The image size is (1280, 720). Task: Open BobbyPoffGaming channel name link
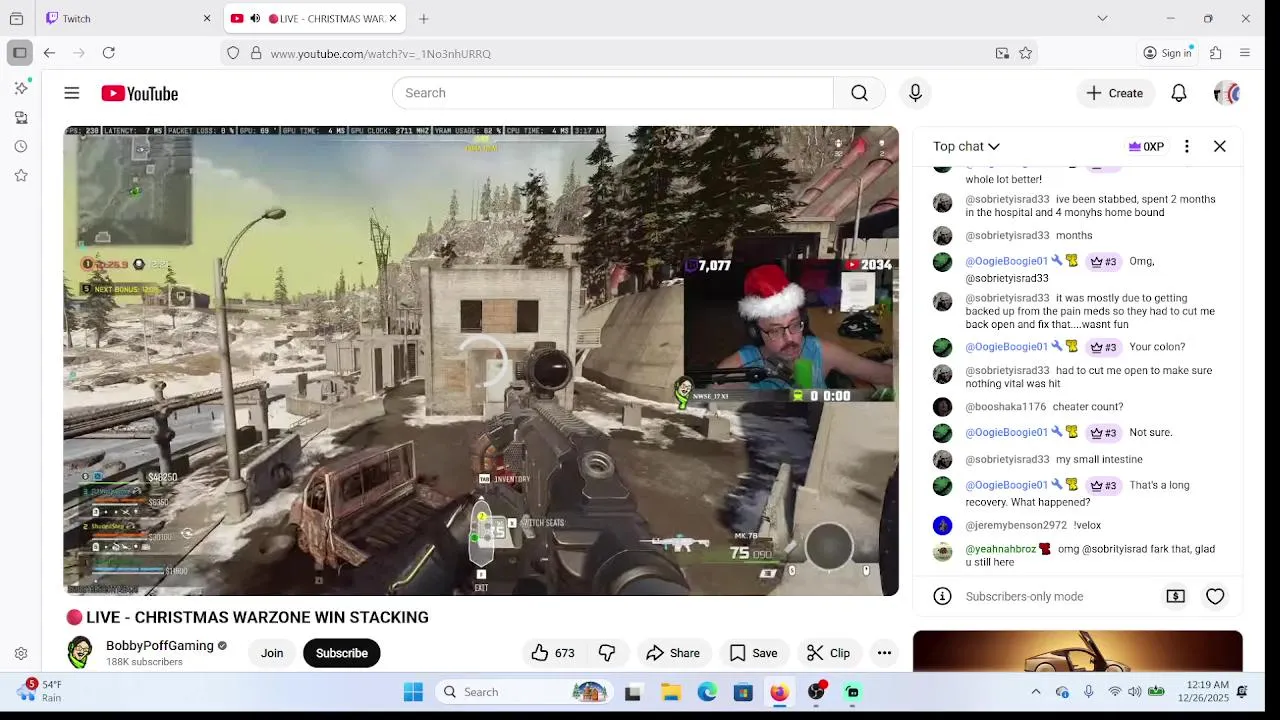click(x=160, y=645)
